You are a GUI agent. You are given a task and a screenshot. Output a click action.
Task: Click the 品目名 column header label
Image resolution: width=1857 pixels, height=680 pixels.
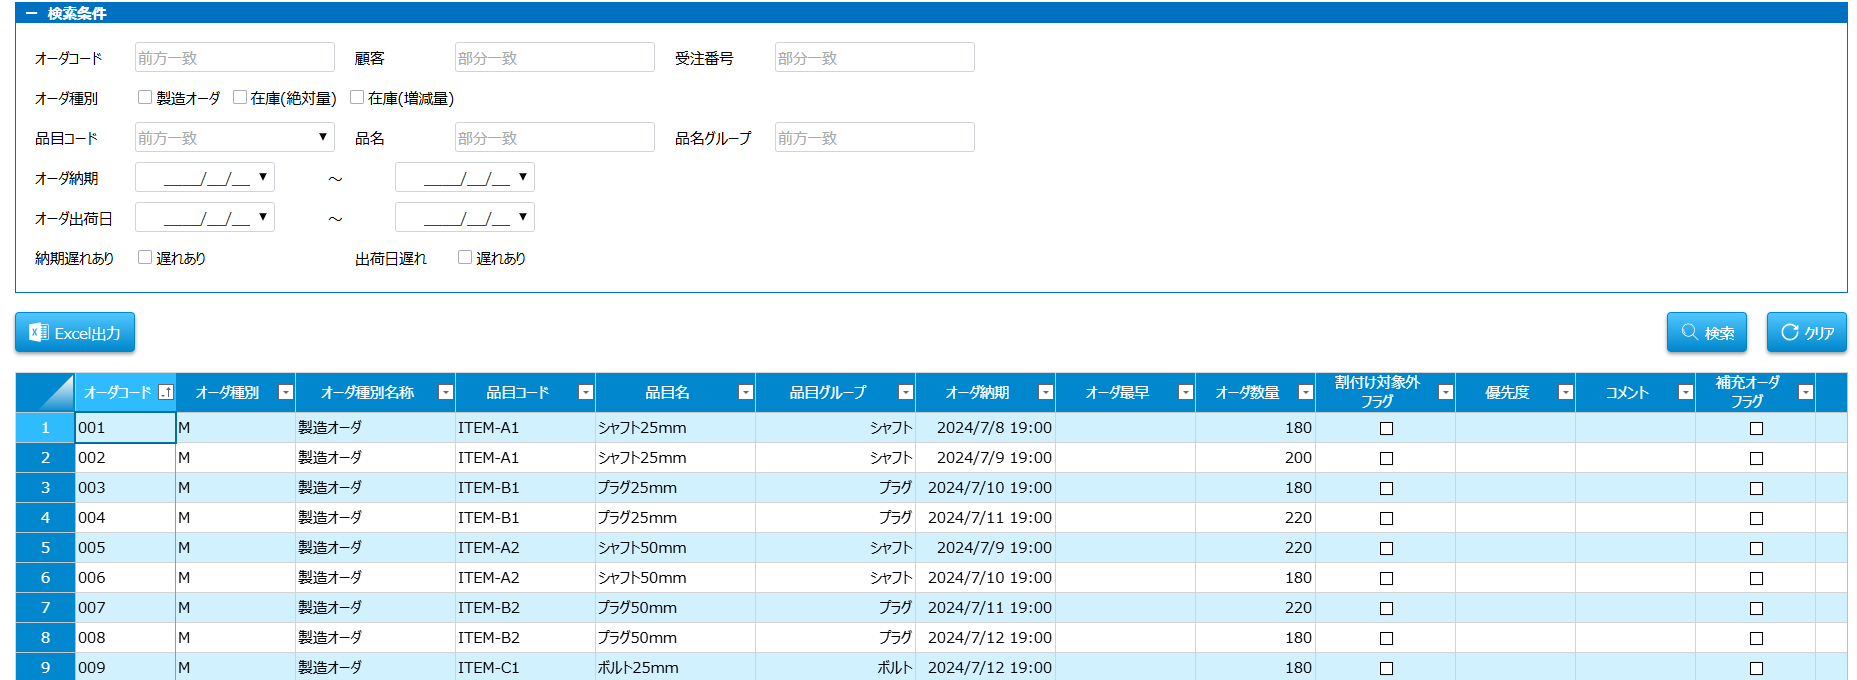[x=667, y=392]
